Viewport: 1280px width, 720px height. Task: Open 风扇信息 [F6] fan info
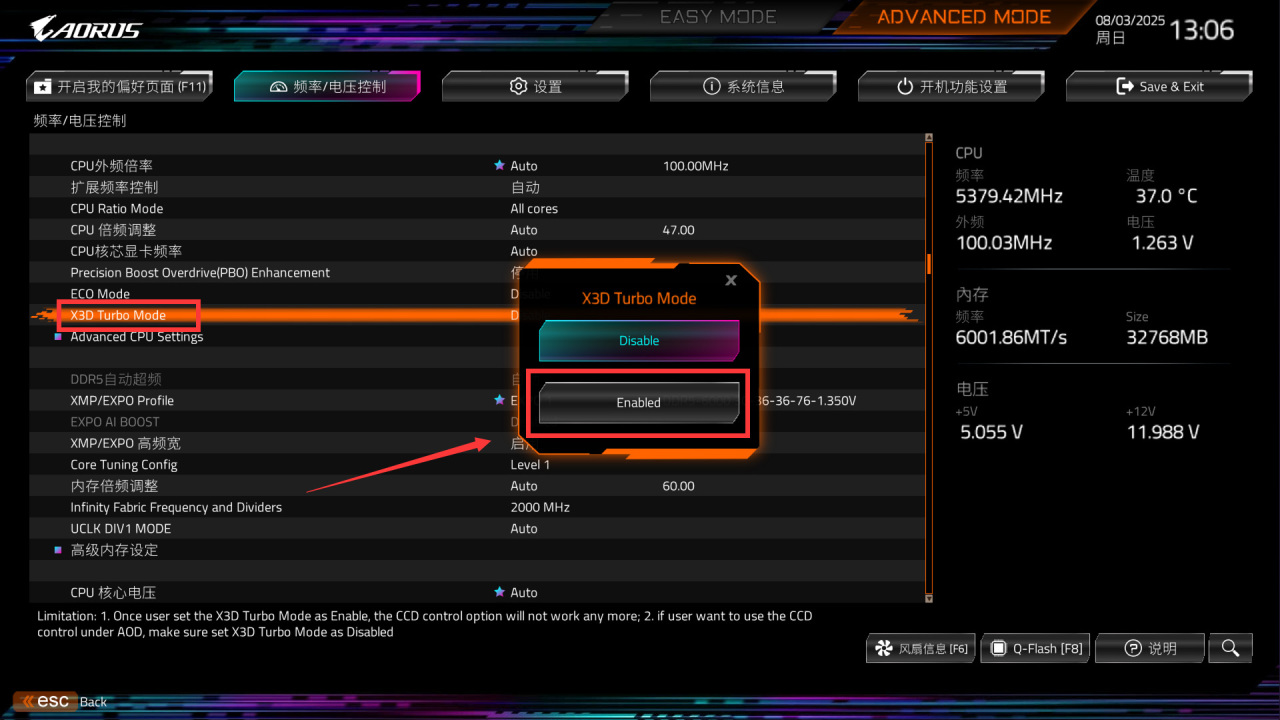tap(921, 648)
